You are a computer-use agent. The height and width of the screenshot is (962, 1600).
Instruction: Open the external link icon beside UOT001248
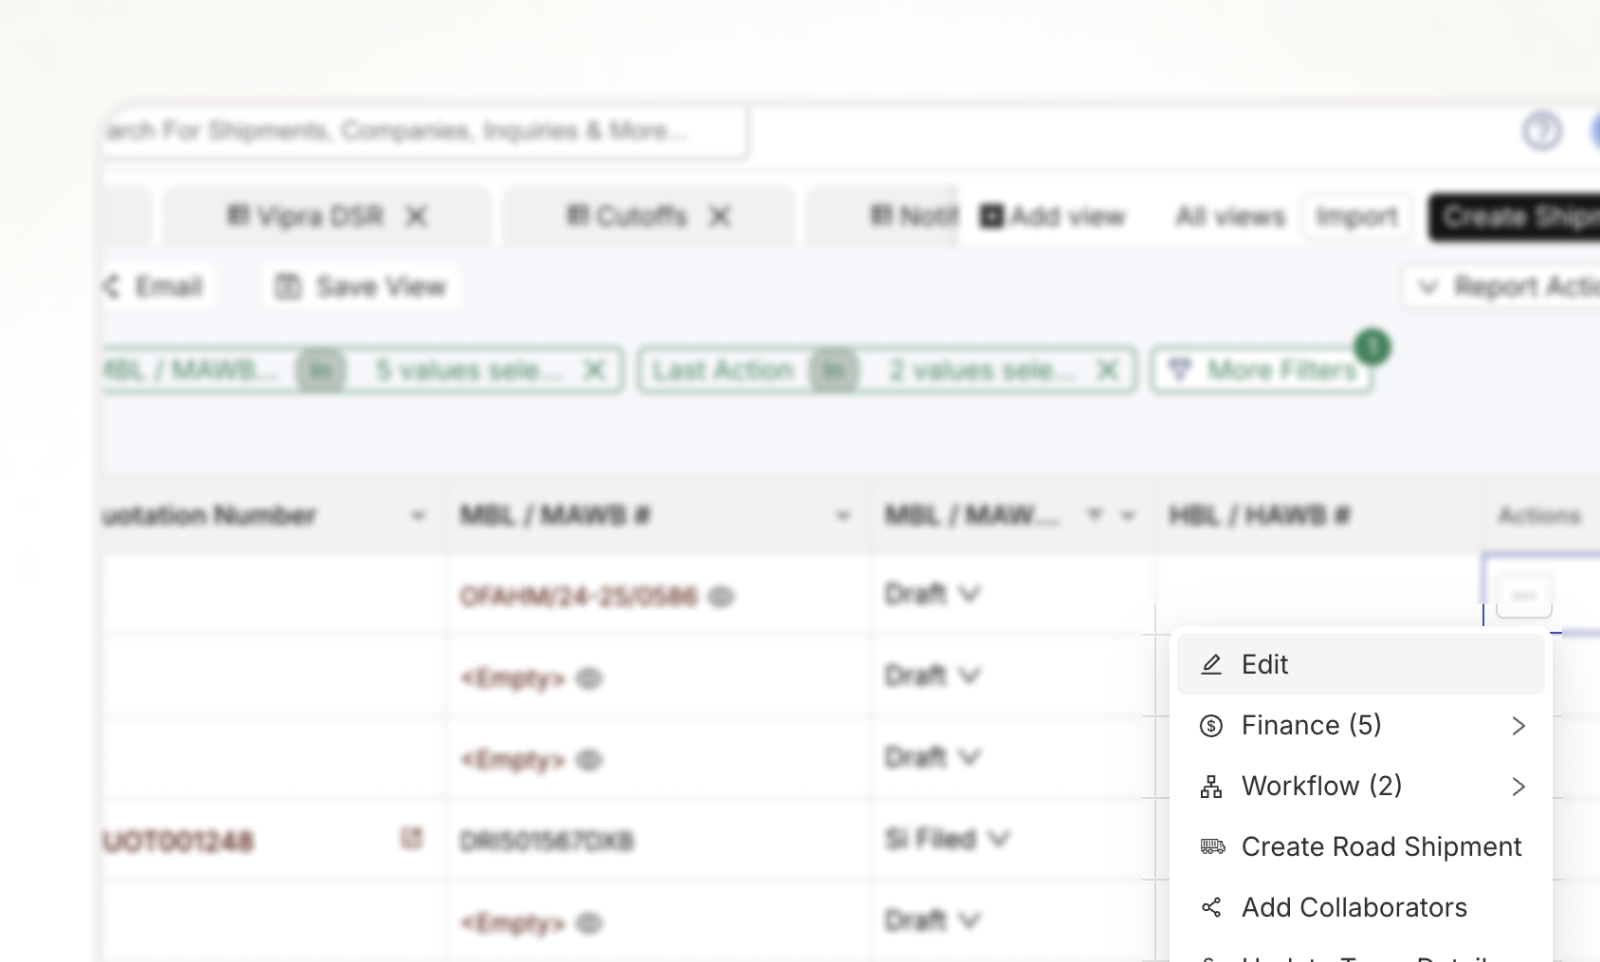411,838
